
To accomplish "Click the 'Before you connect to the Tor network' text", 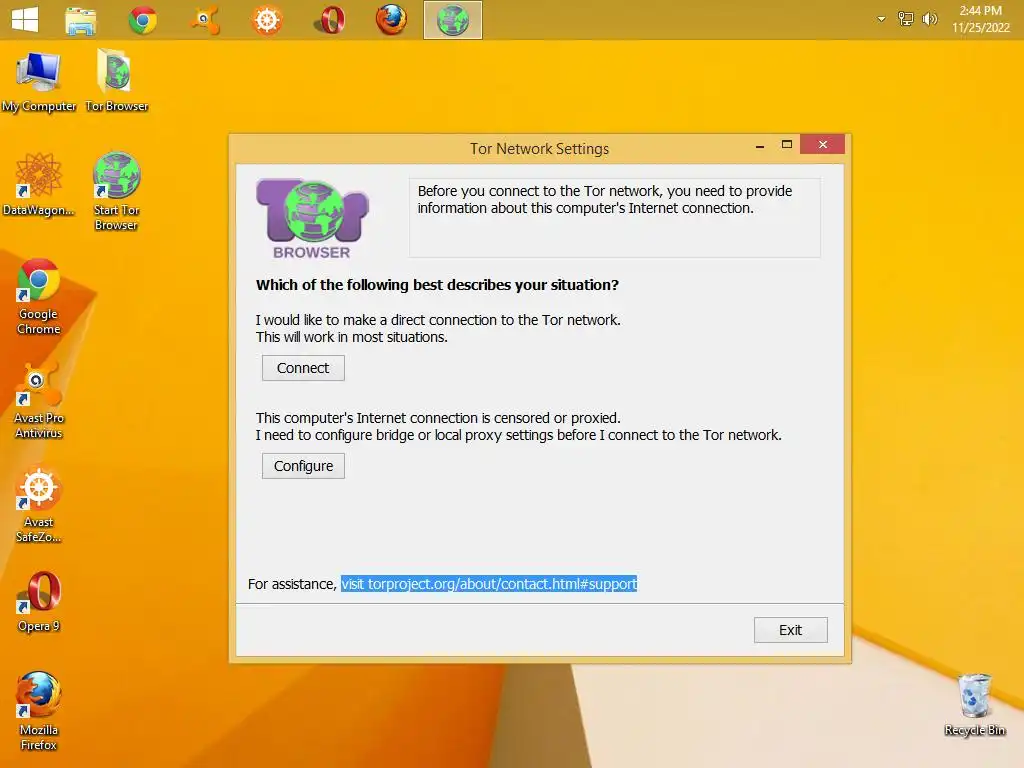I will point(605,199).
